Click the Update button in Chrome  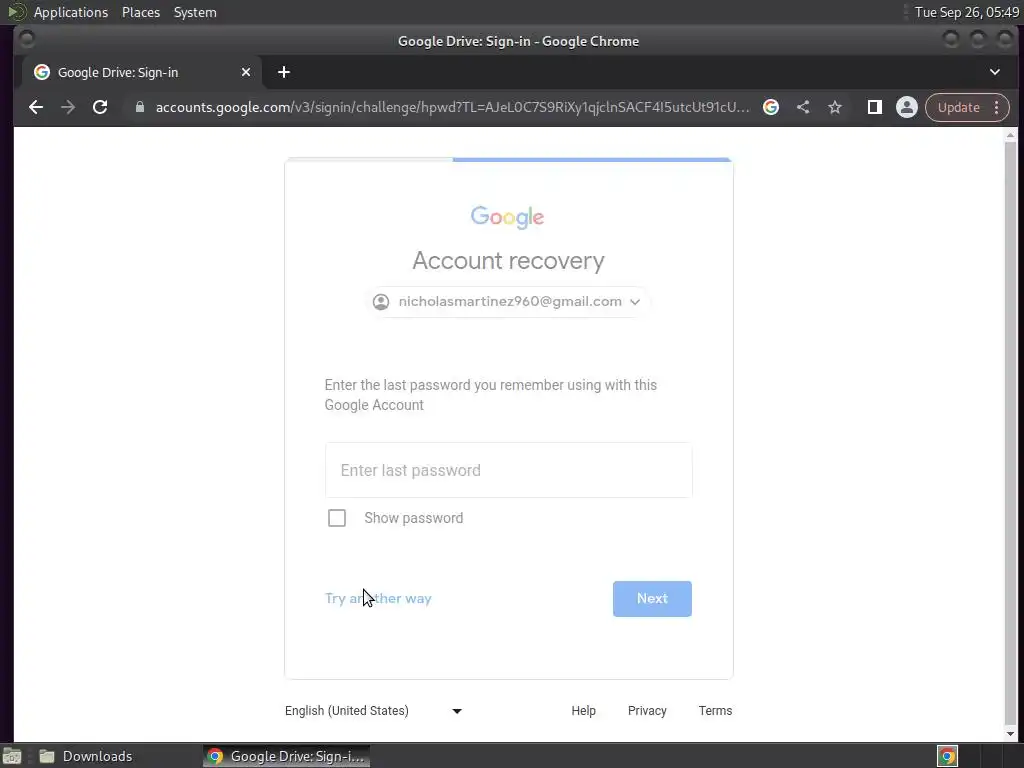[x=958, y=107]
